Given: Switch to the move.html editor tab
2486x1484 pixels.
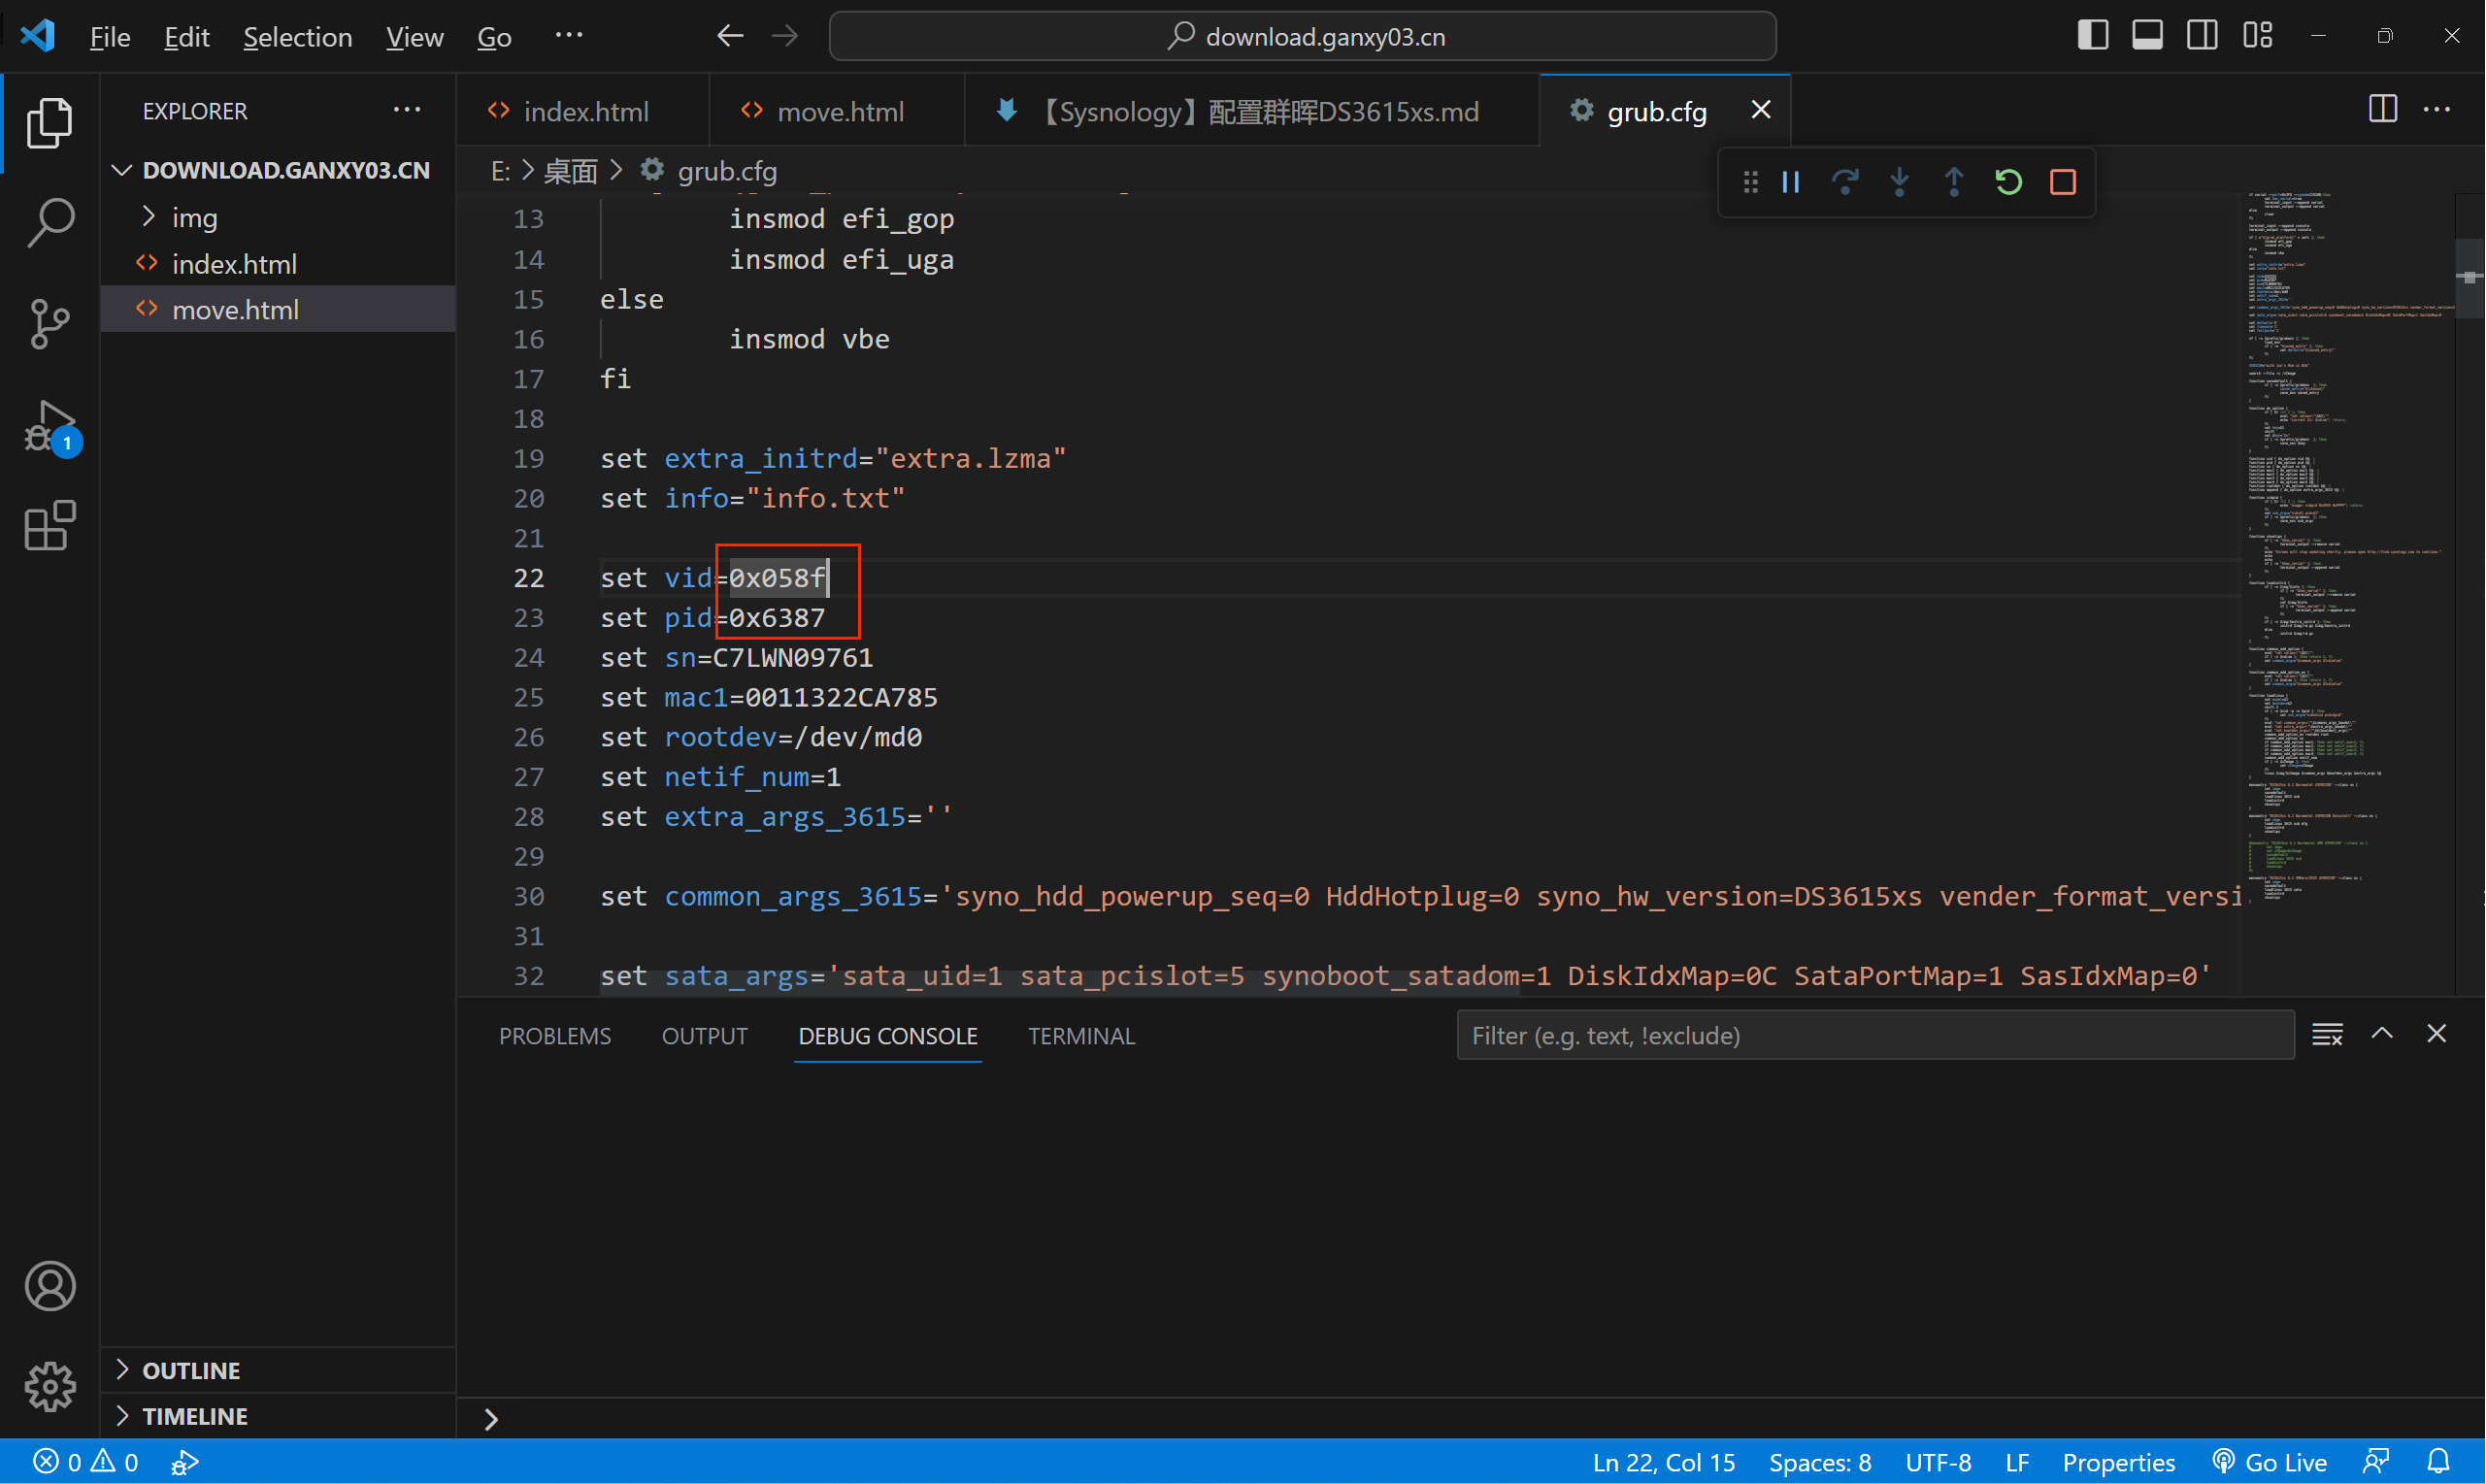Looking at the screenshot, I should click(838, 110).
